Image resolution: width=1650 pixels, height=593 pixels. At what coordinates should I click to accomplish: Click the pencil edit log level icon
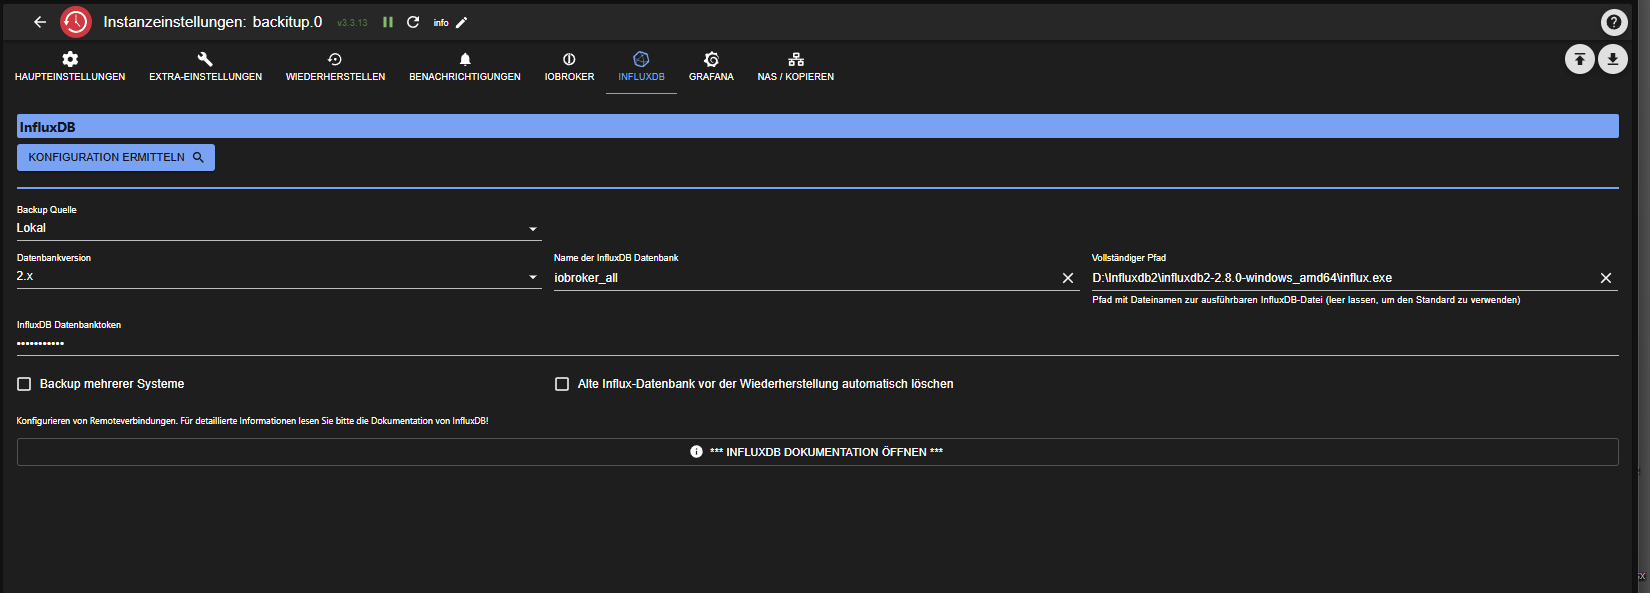pos(462,22)
